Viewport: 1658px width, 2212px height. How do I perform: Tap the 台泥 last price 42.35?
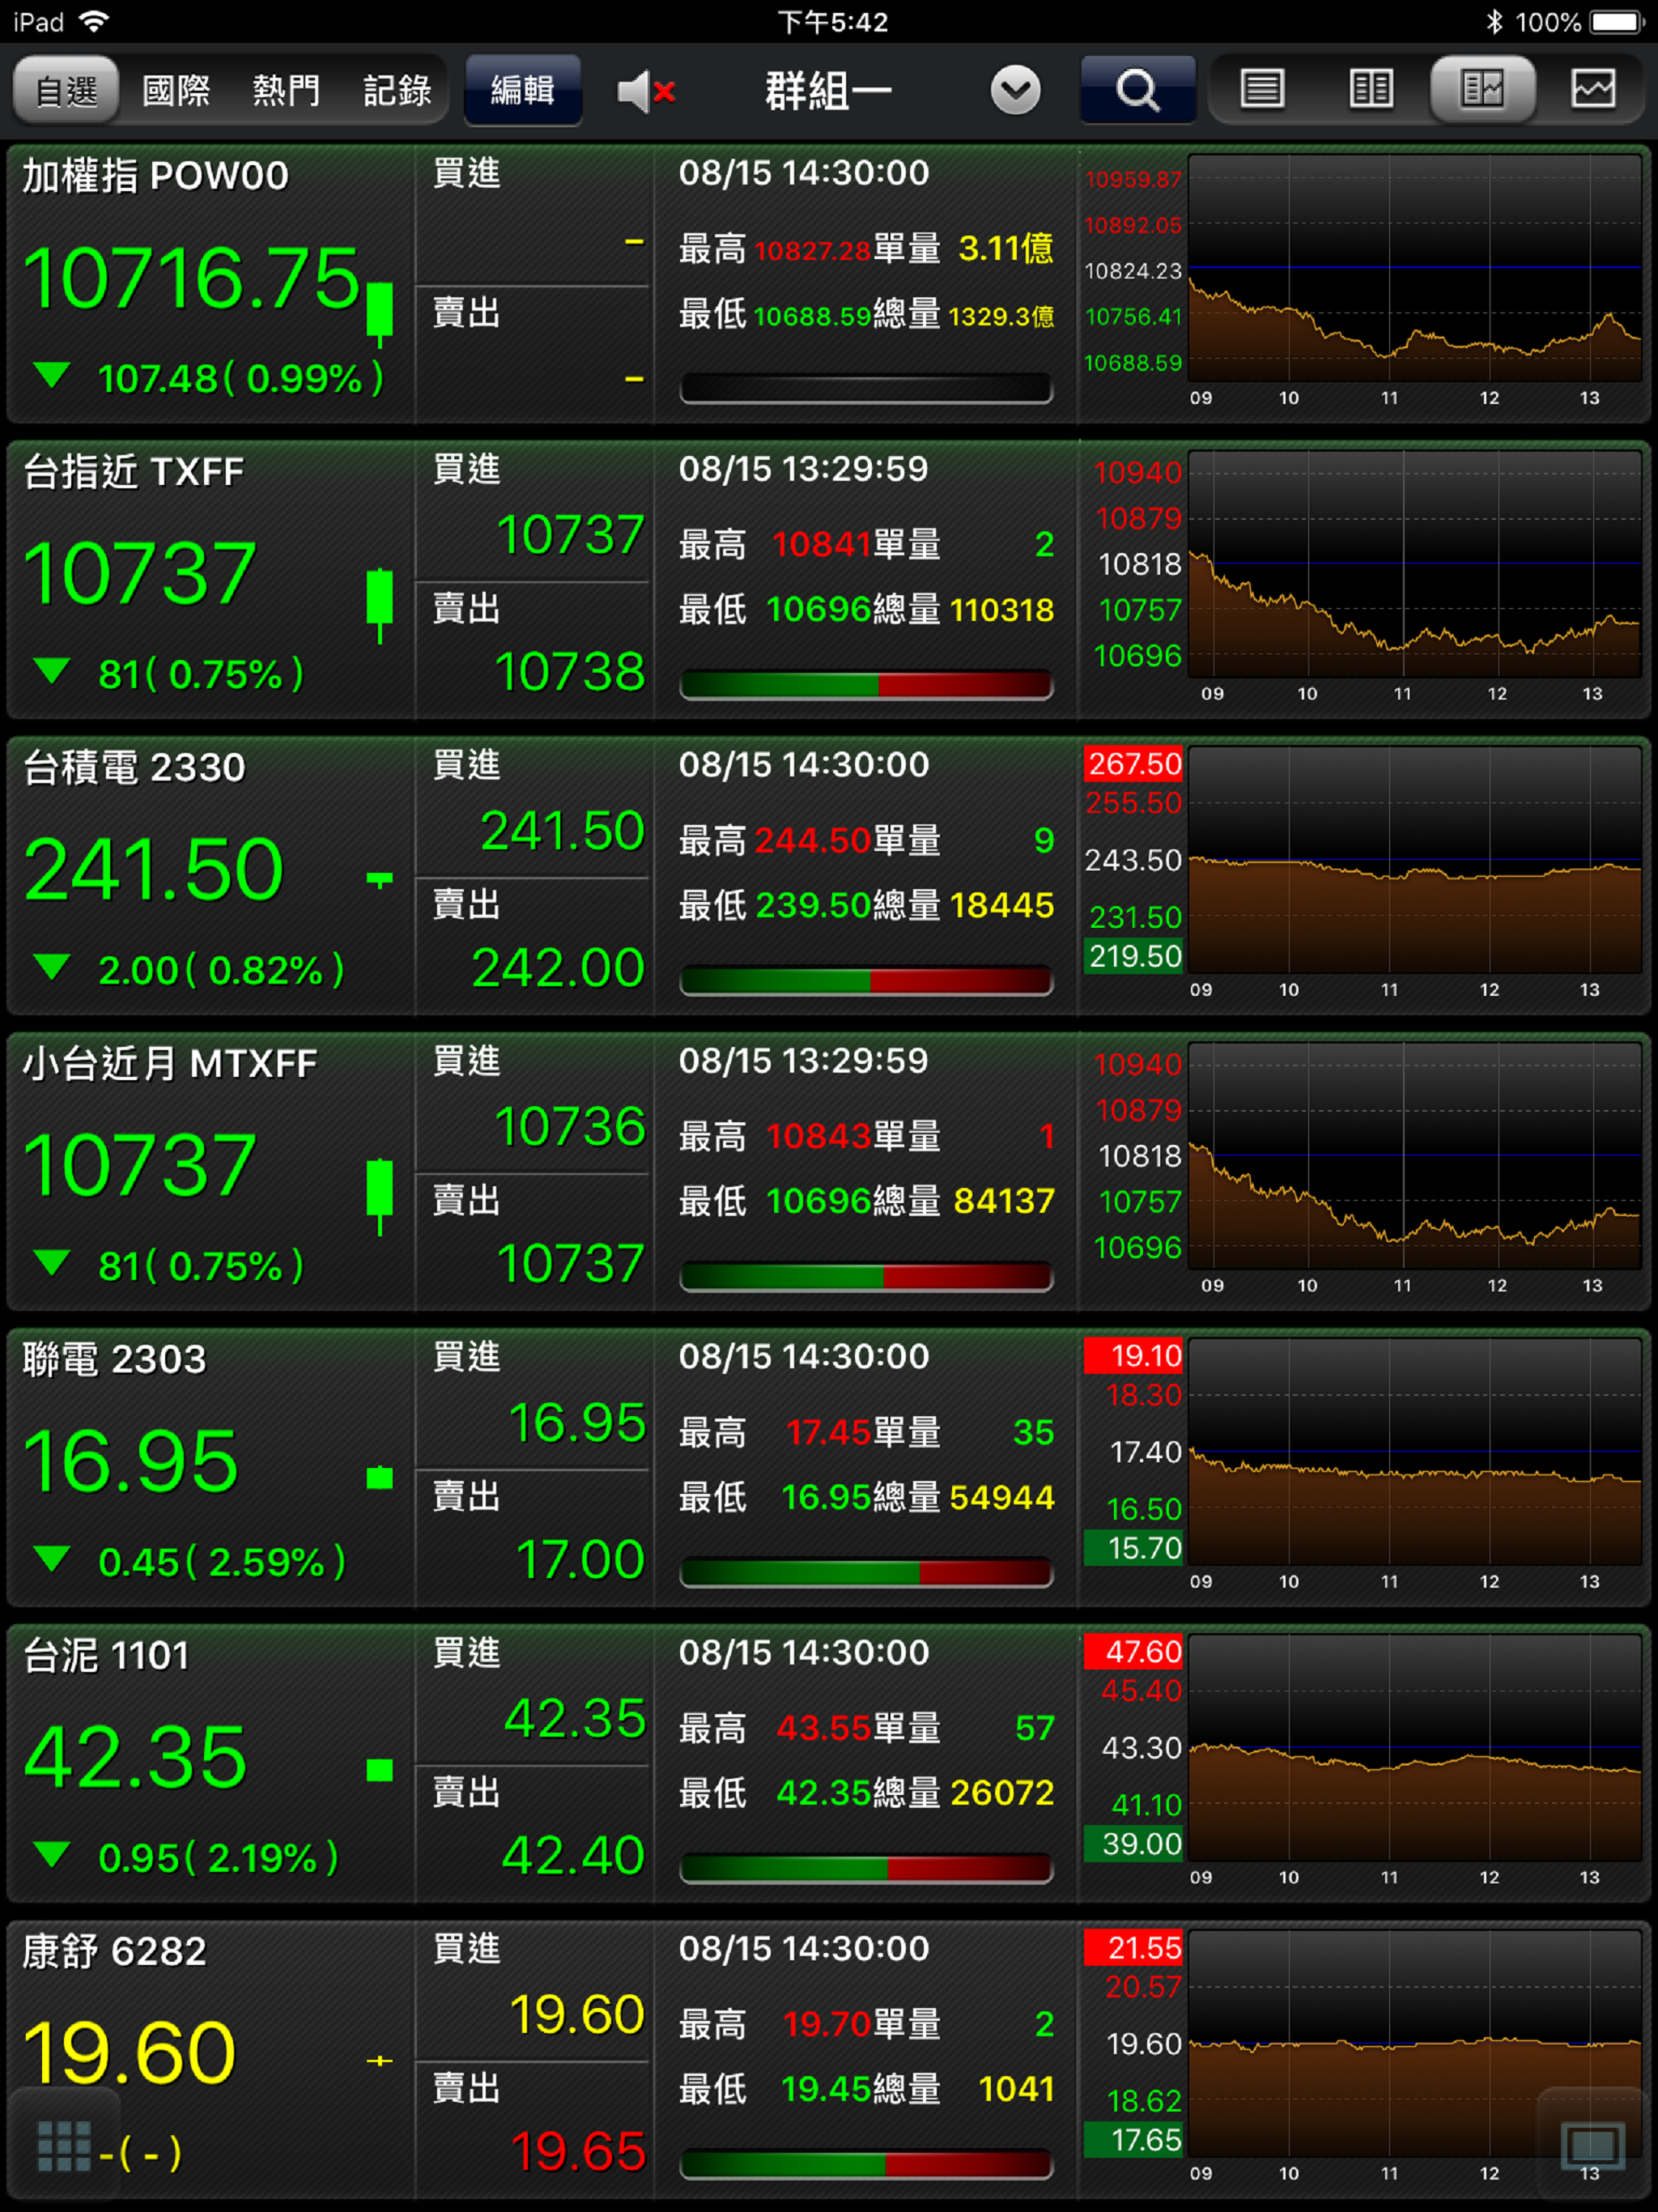click(x=135, y=1758)
